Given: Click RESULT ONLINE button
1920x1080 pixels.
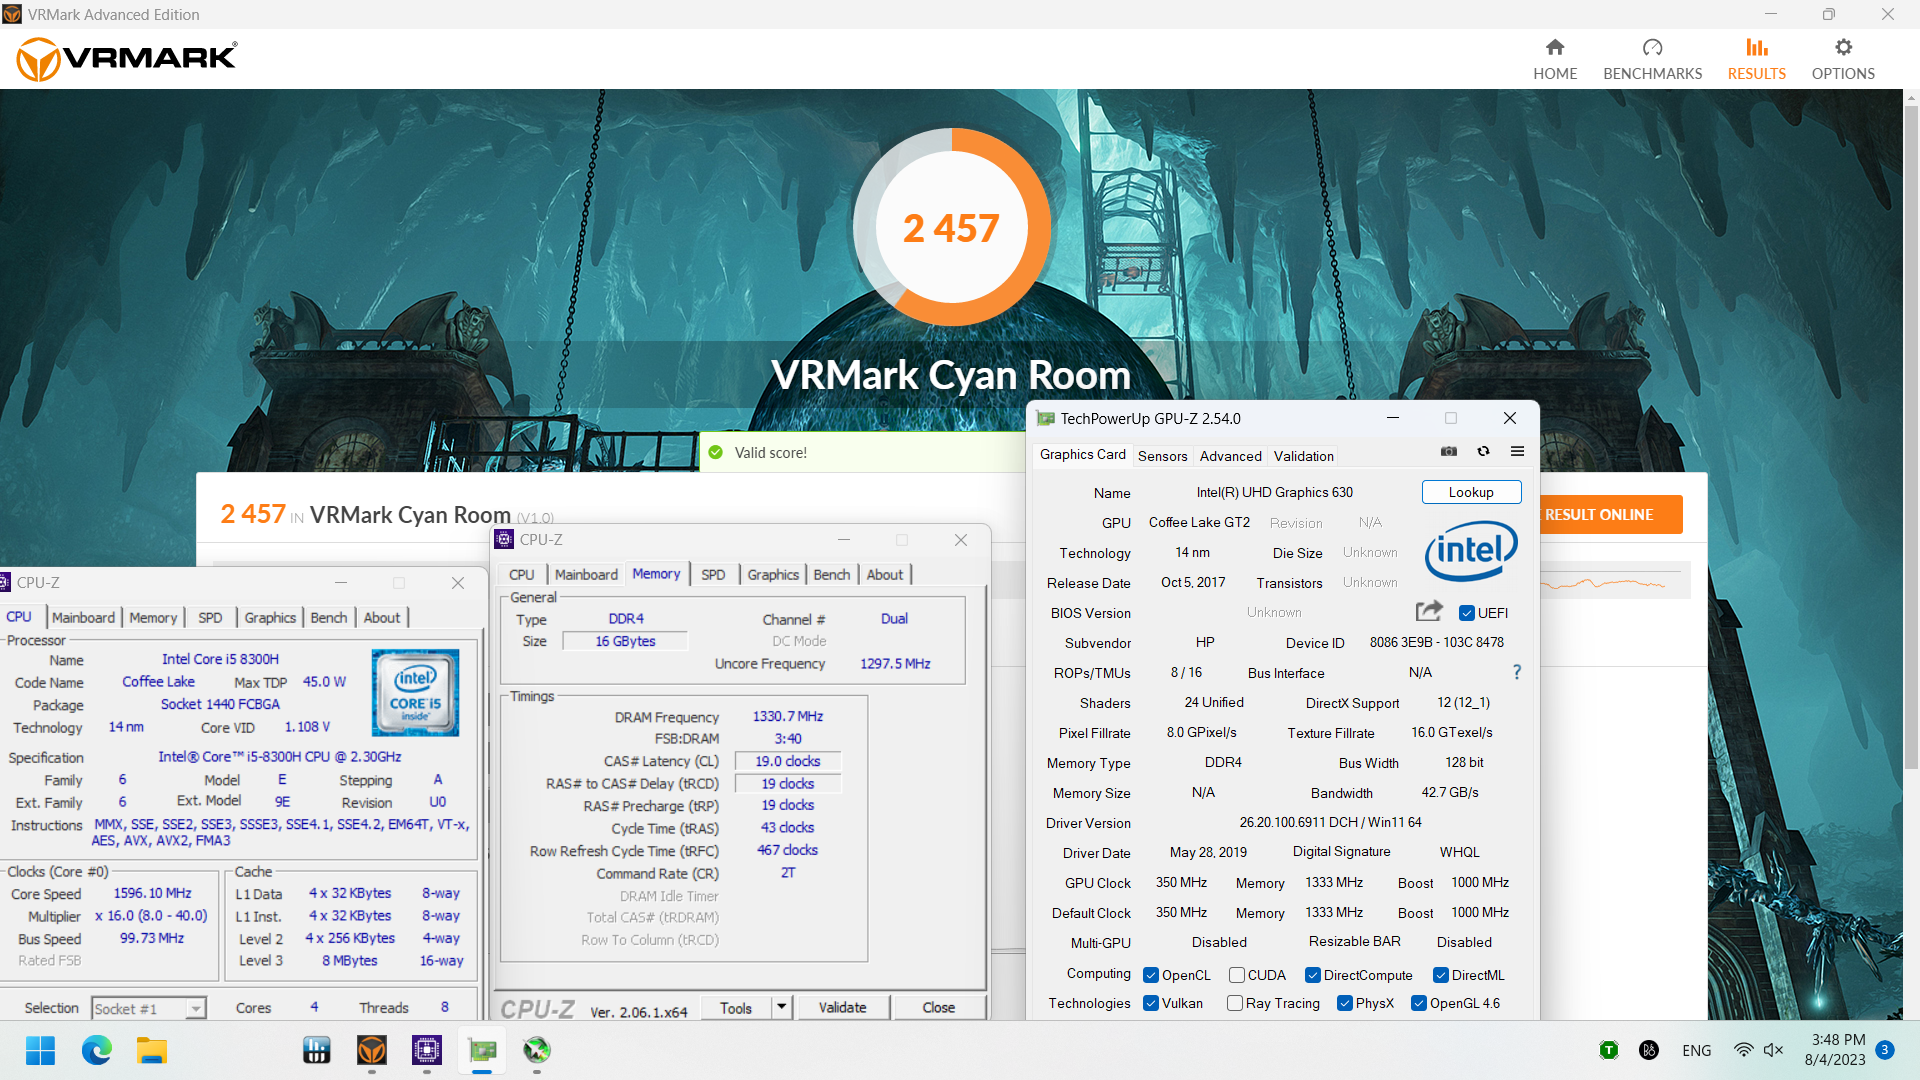Looking at the screenshot, I should click(x=1610, y=514).
